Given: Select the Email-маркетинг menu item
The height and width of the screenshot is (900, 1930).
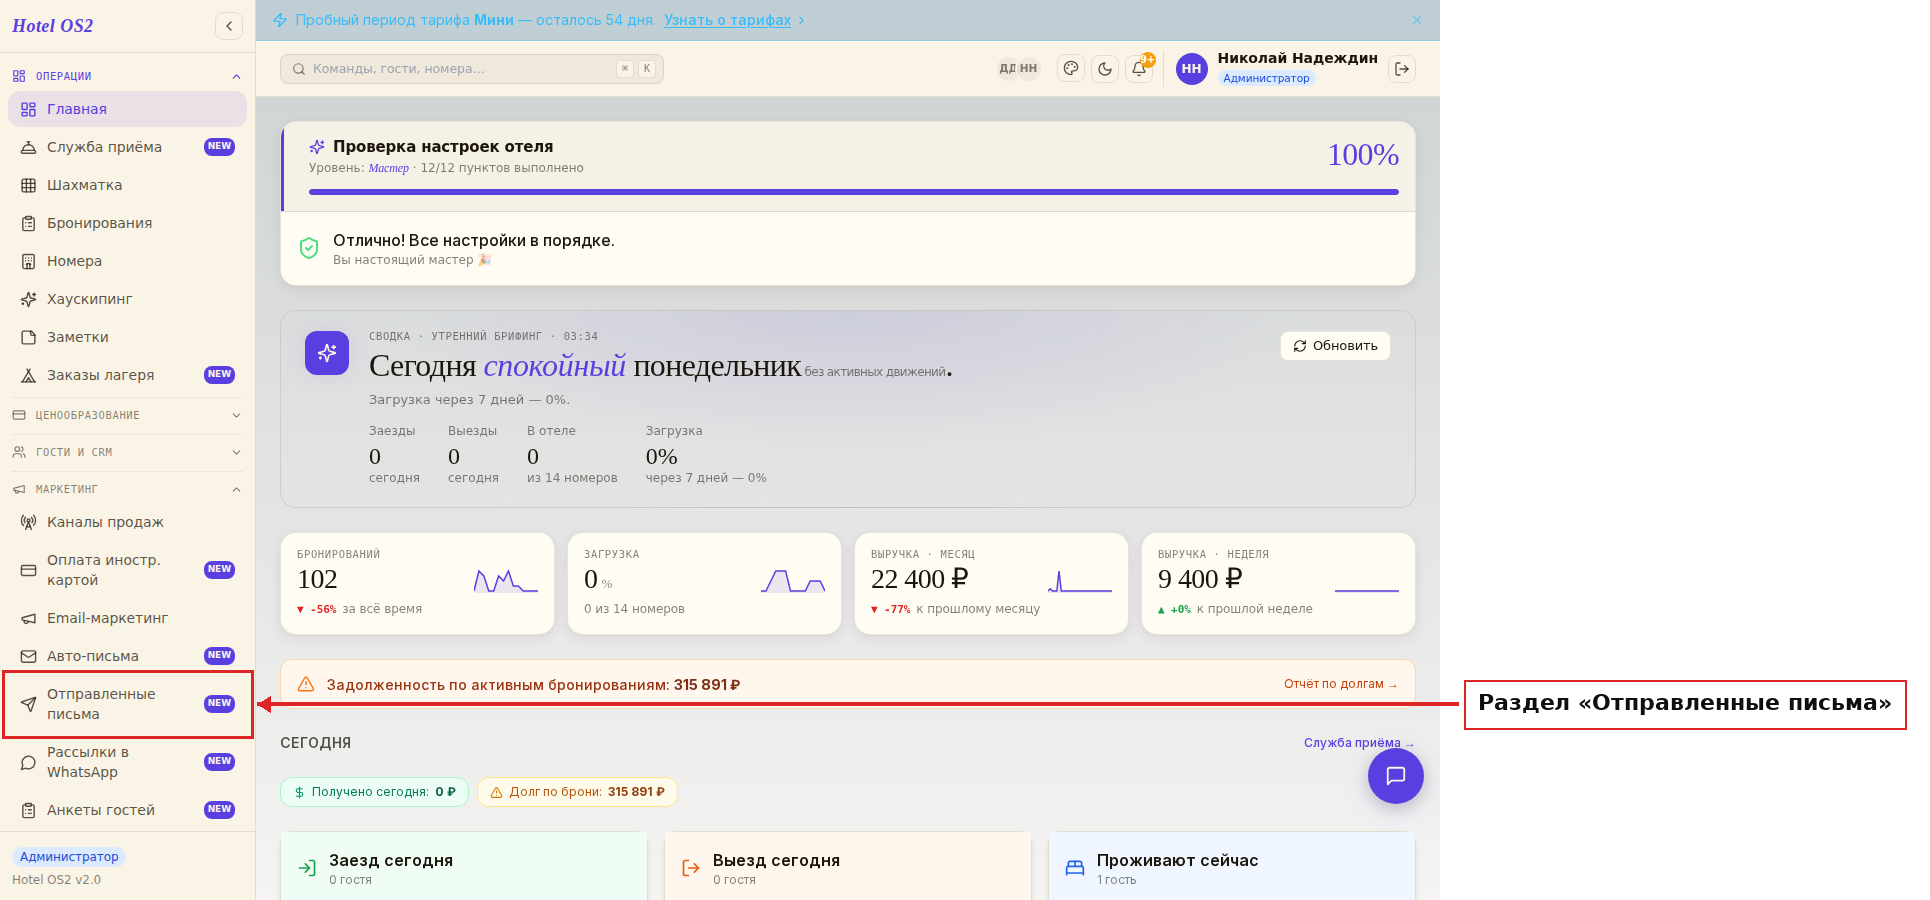Looking at the screenshot, I should tap(127, 618).
